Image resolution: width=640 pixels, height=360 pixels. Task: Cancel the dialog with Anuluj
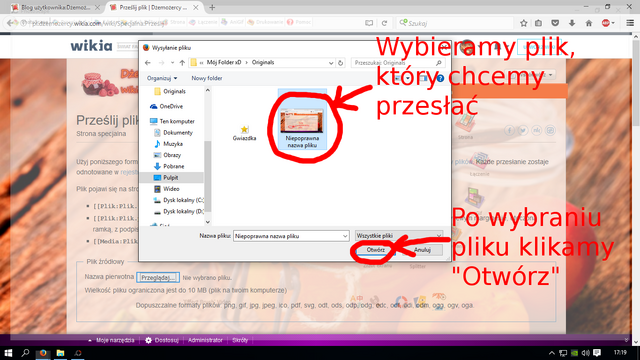click(x=422, y=250)
